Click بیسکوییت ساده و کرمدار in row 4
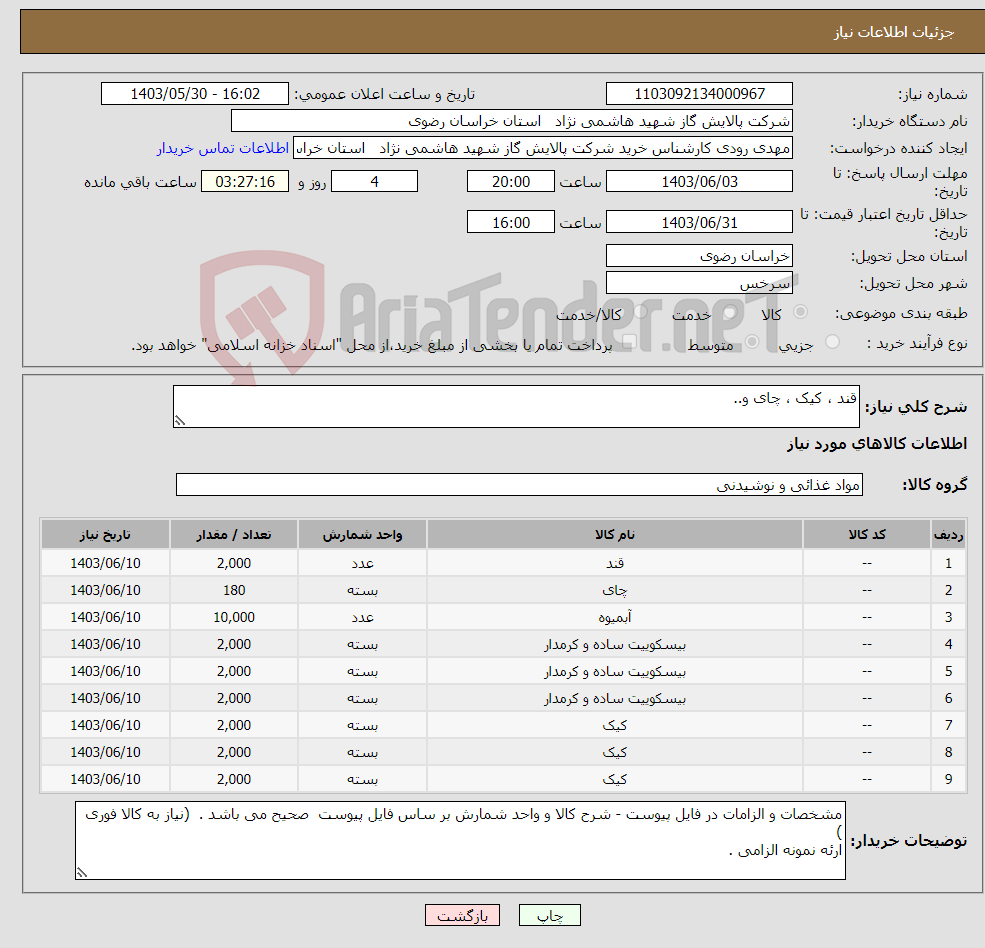985x948 pixels. 614,644
